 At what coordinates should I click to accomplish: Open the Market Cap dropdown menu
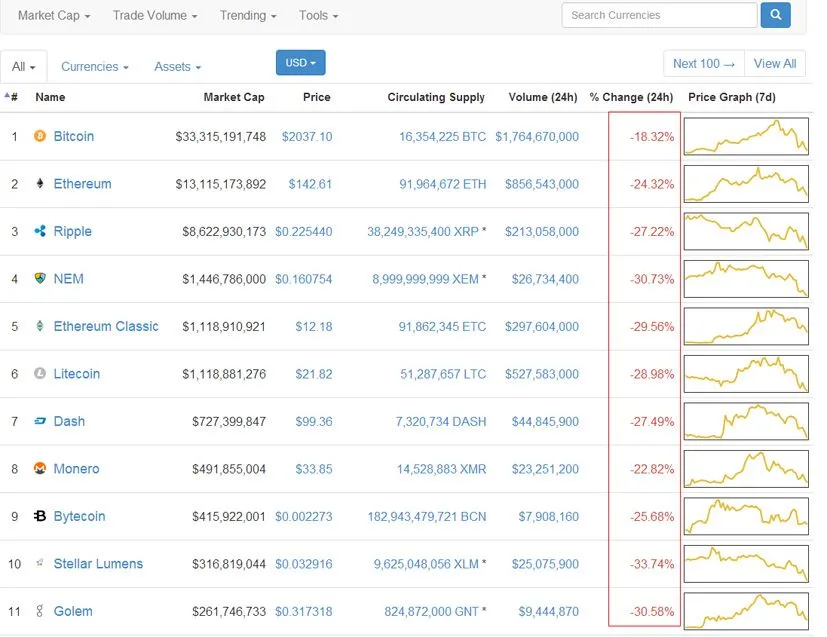coord(54,16)
